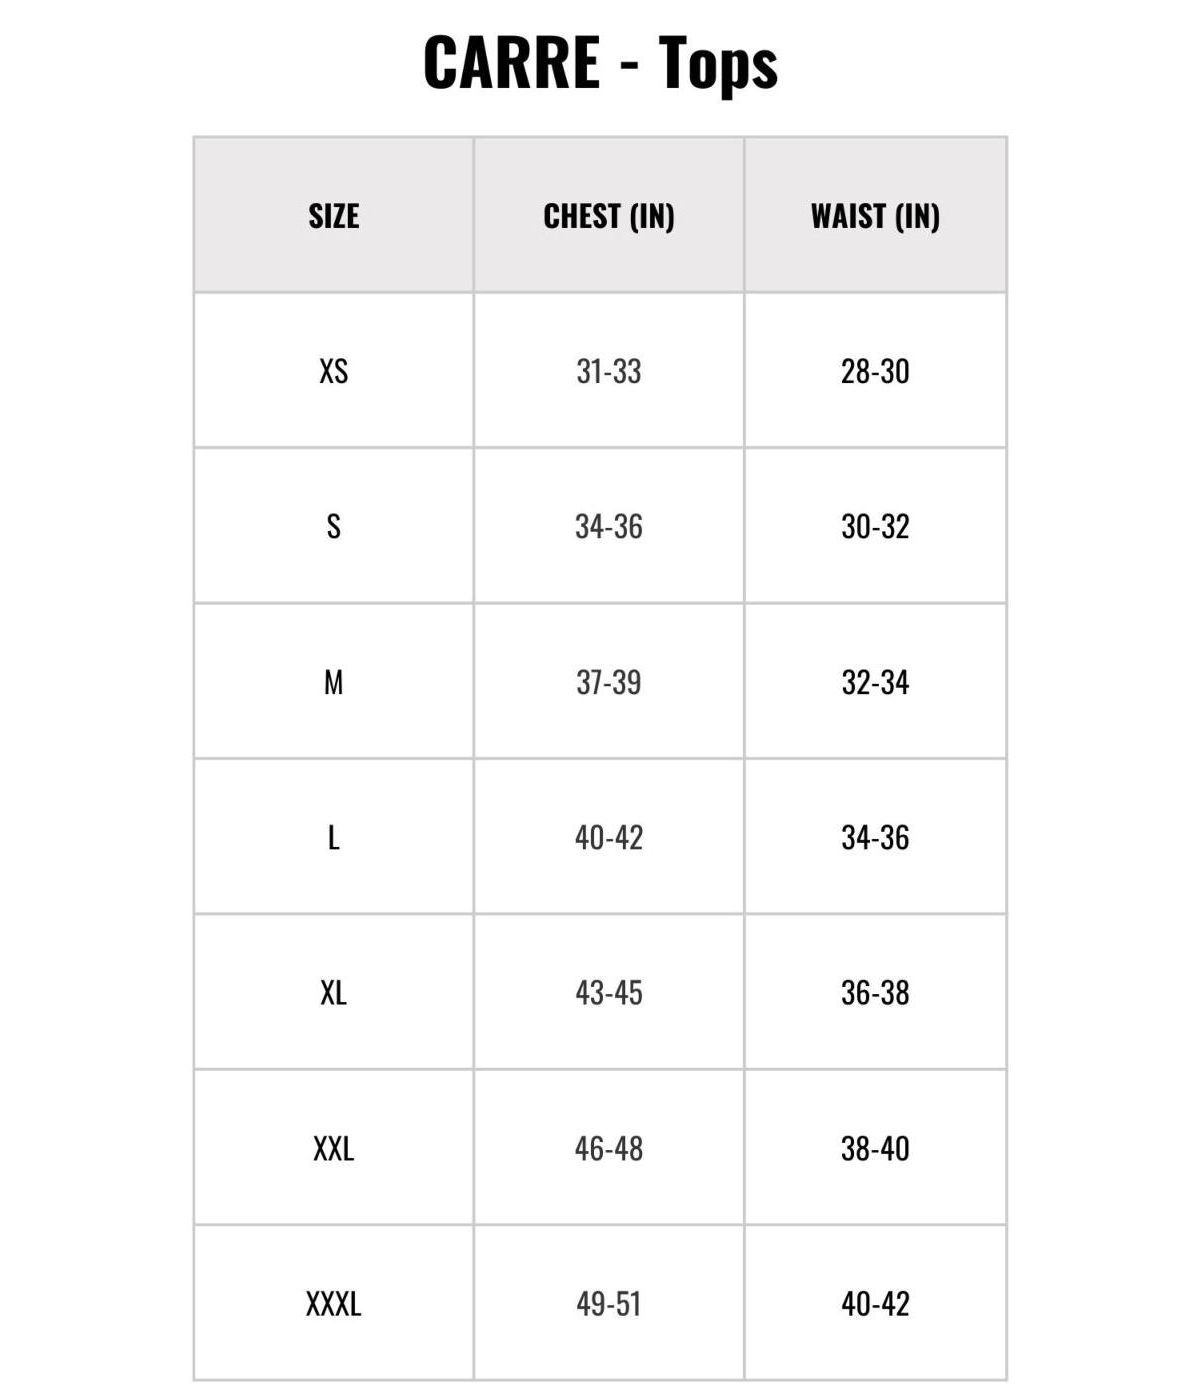Image resolution: width=1200 pixels, height=1398 pixels.
Task: Select the XL size cell
Action: (x=334, y=992)
